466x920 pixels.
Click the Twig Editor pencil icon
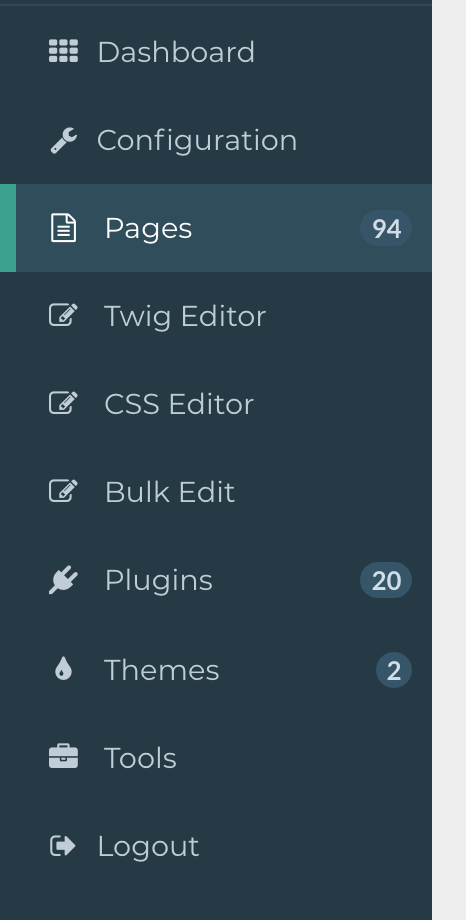[63, 315]
